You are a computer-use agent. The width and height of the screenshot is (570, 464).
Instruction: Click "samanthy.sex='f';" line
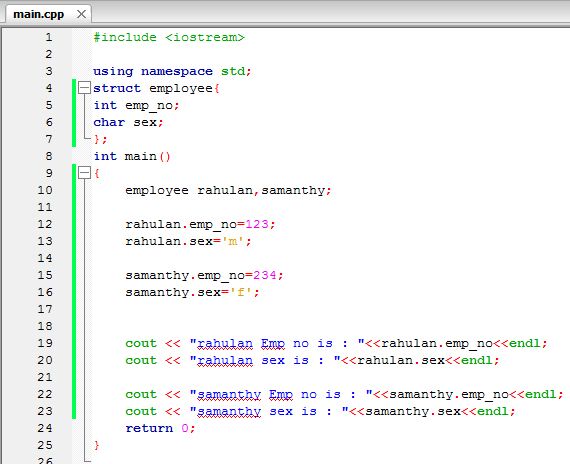coord(192,292)
